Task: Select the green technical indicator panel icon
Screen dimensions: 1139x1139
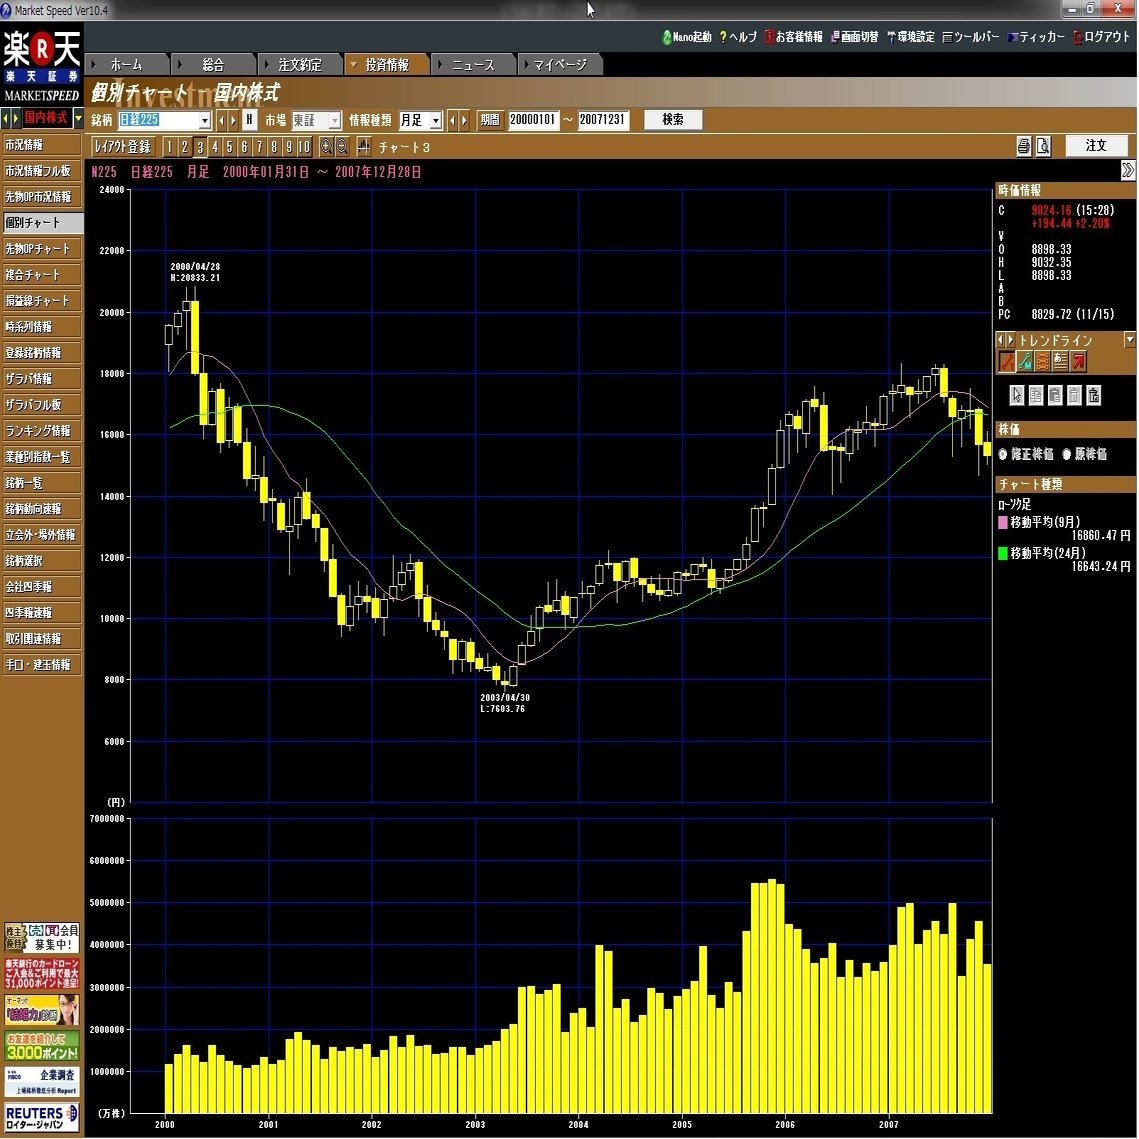Action: click(1025, 360)
